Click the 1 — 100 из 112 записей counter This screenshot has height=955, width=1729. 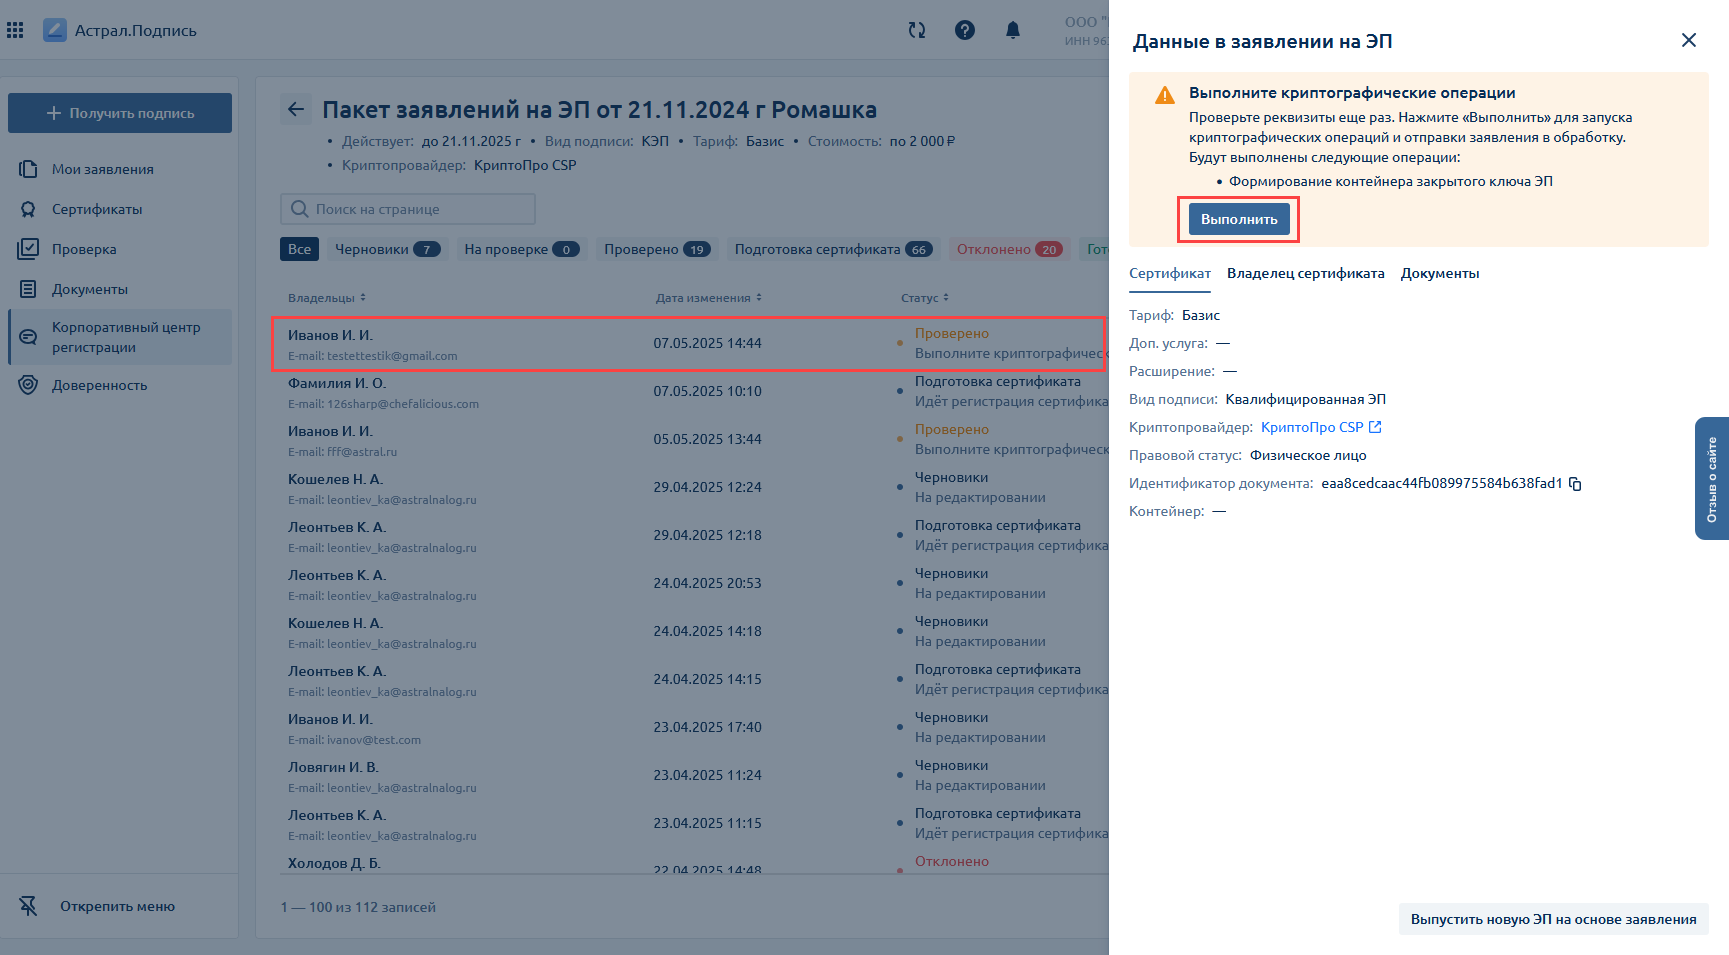tap(358, 907)
